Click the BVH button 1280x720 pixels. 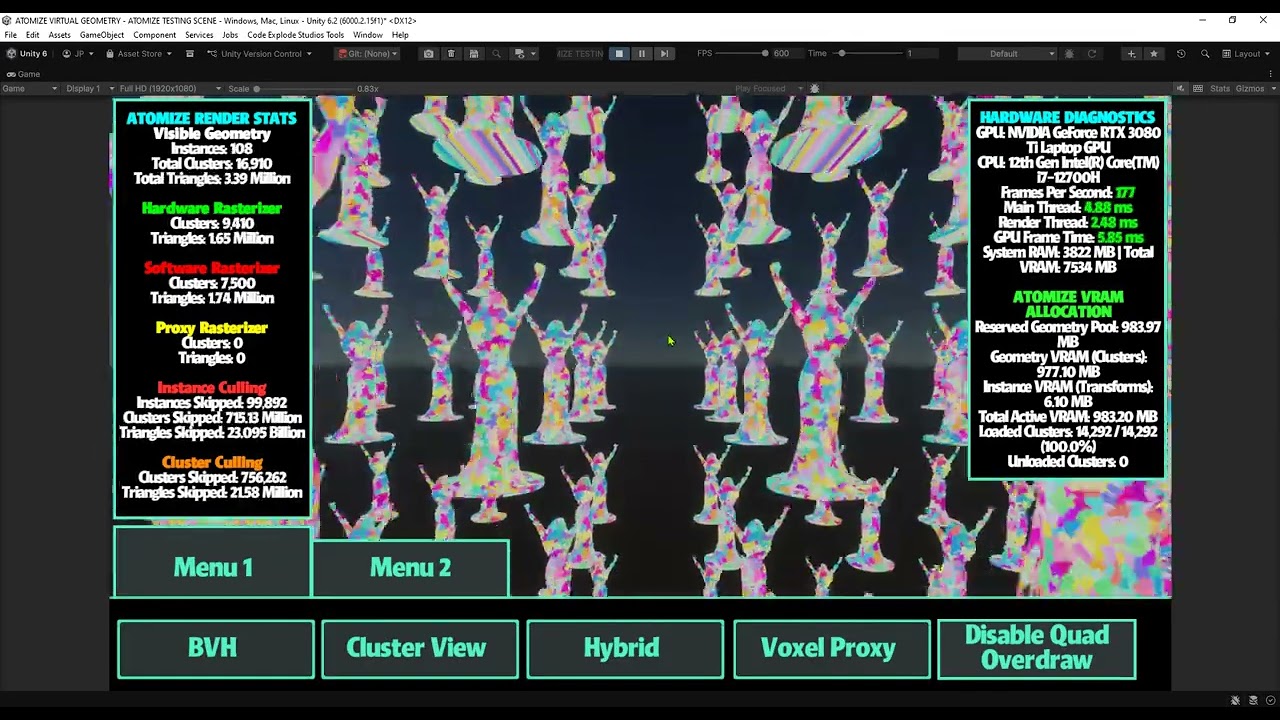tap(215, 649)
